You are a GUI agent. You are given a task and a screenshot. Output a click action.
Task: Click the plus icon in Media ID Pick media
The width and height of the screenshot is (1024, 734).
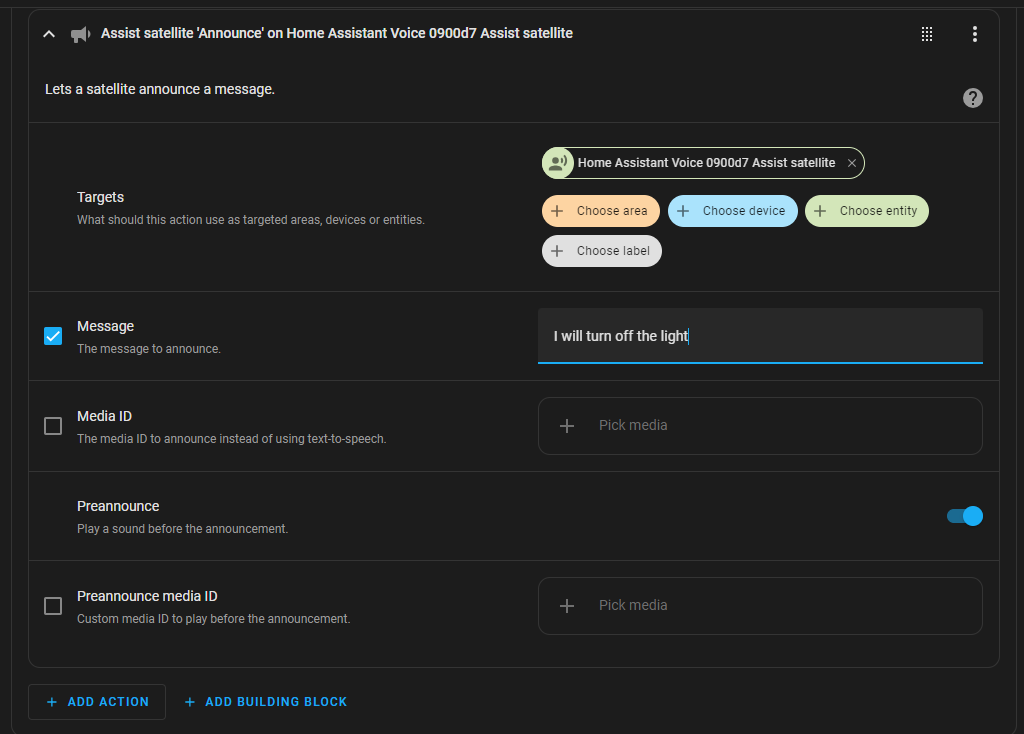[x=567, y=425]
